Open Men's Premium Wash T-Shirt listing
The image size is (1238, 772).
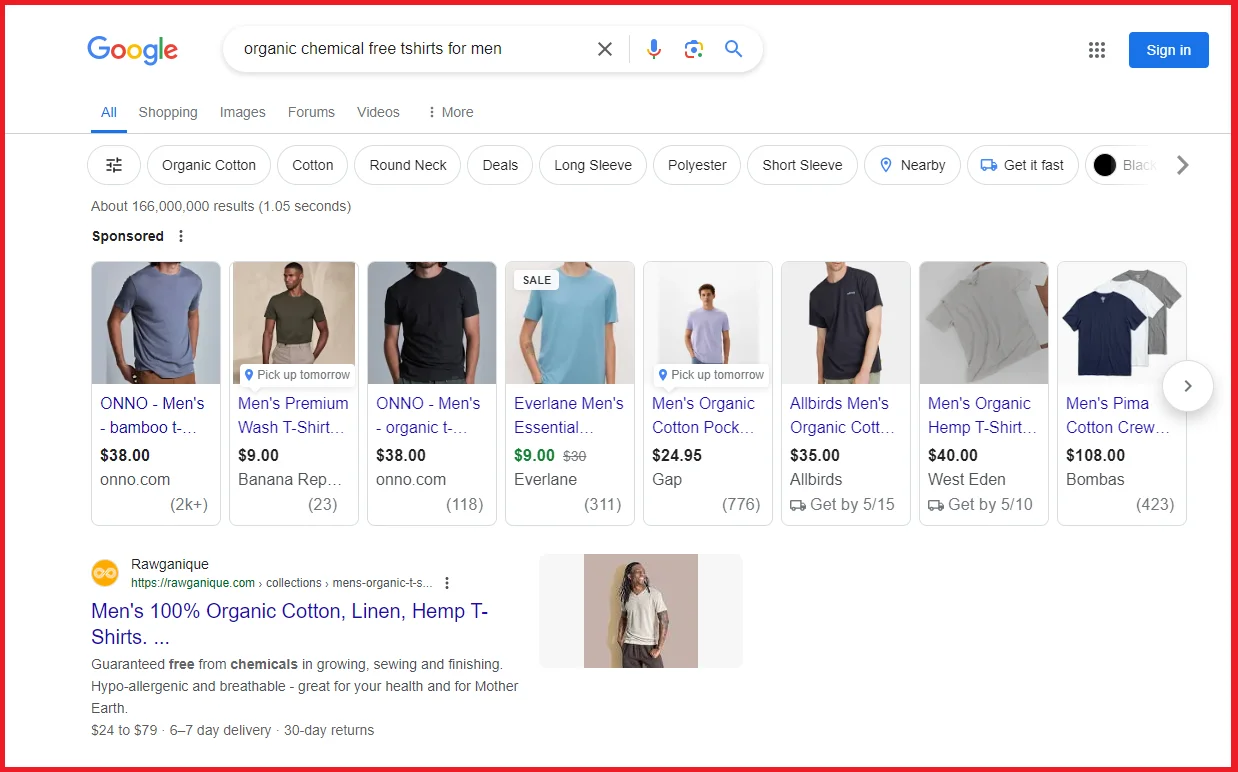(293, 415)
